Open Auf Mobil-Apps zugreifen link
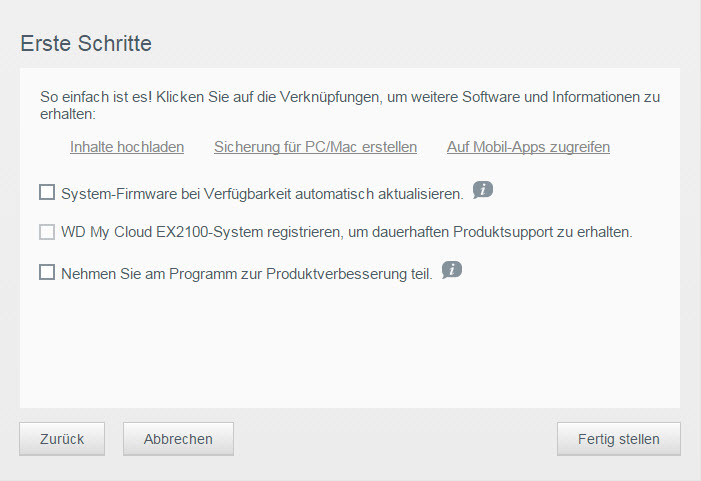Screen dimensions: 701x481 [x=528, y=147]
